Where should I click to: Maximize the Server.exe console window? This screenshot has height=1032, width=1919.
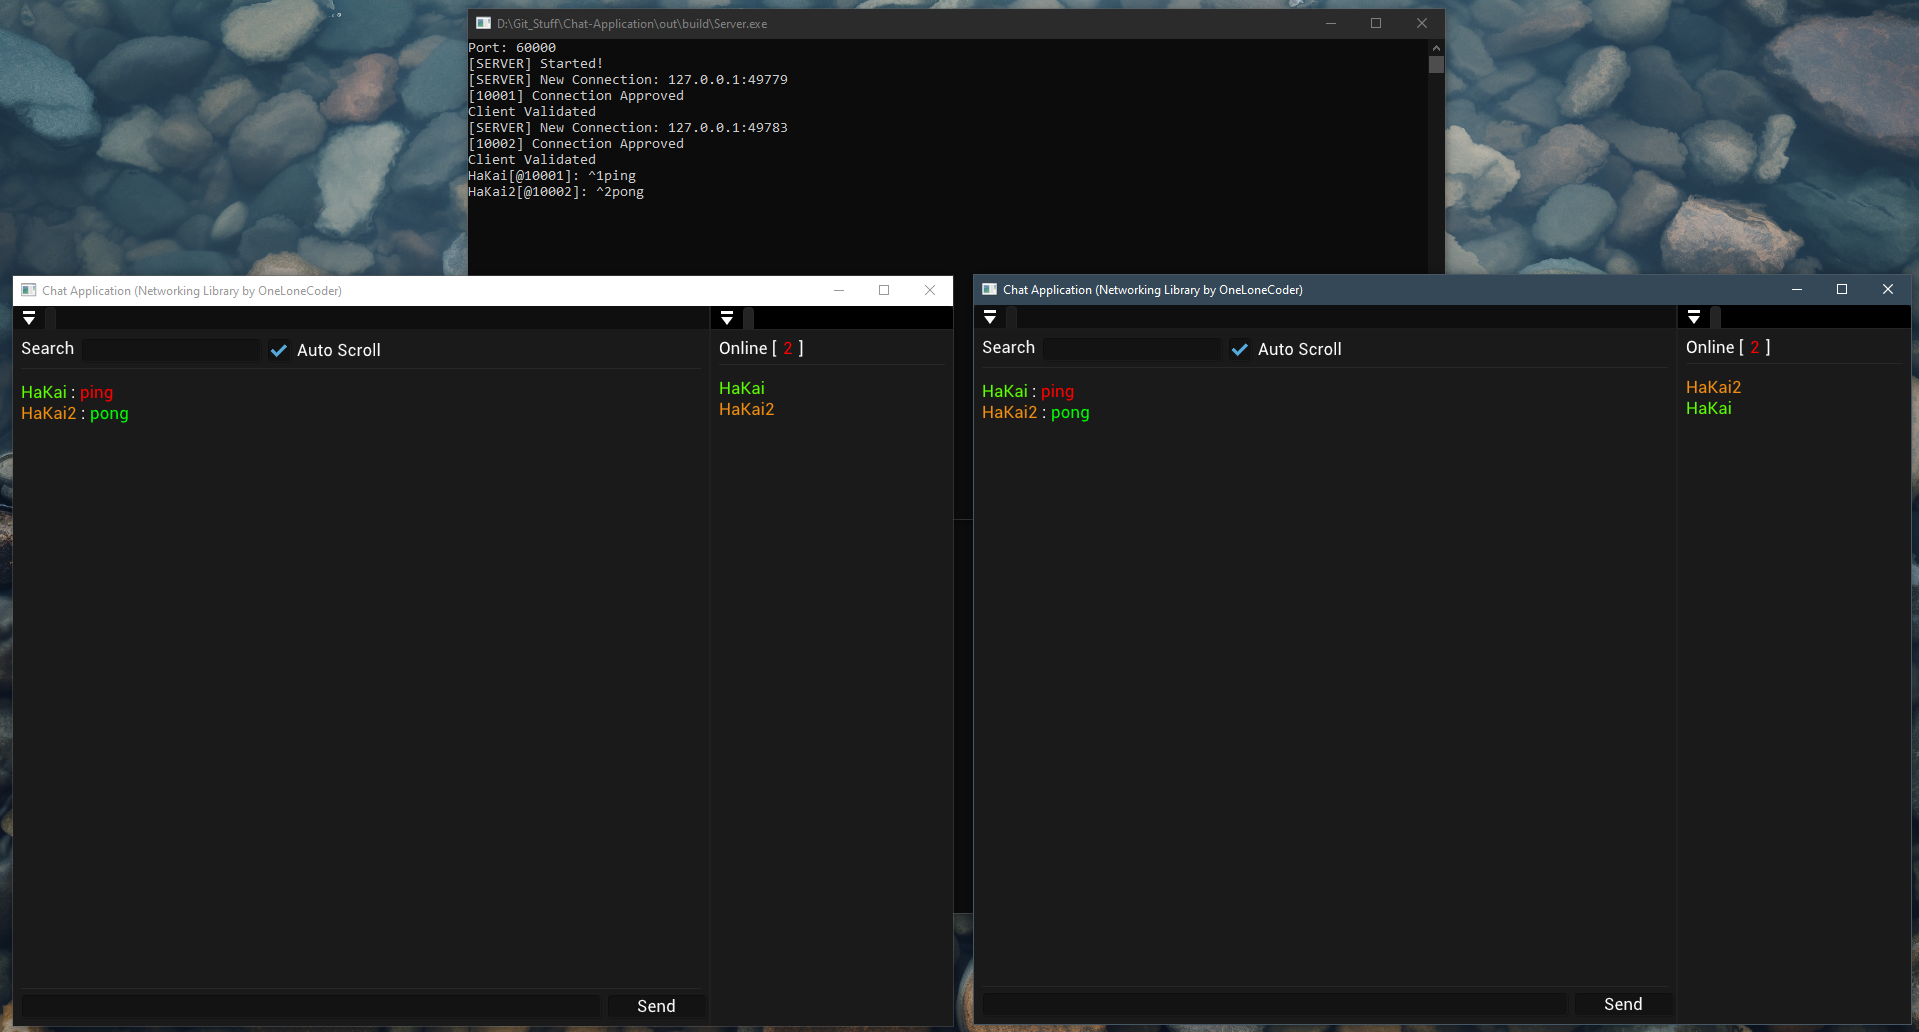coord(1376,23)
